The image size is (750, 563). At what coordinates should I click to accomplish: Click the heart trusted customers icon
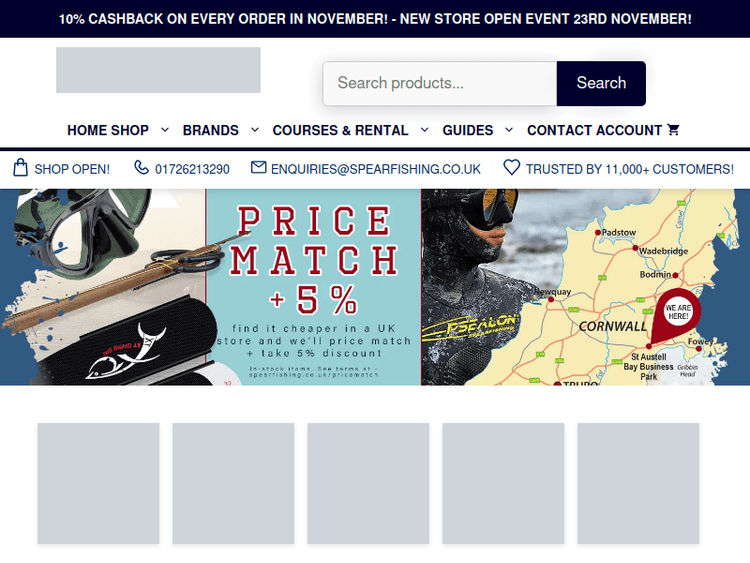tap(511, 167)
